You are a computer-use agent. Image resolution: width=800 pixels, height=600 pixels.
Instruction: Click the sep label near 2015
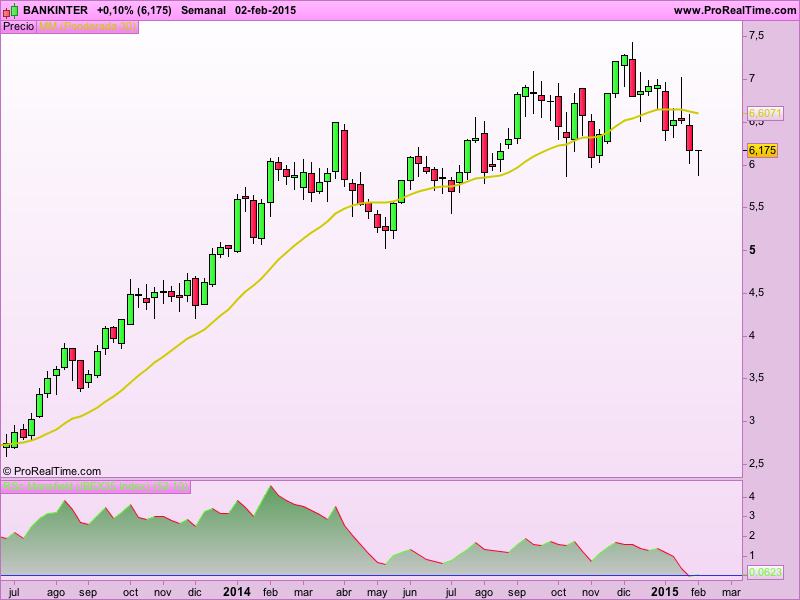click(517, 593)
